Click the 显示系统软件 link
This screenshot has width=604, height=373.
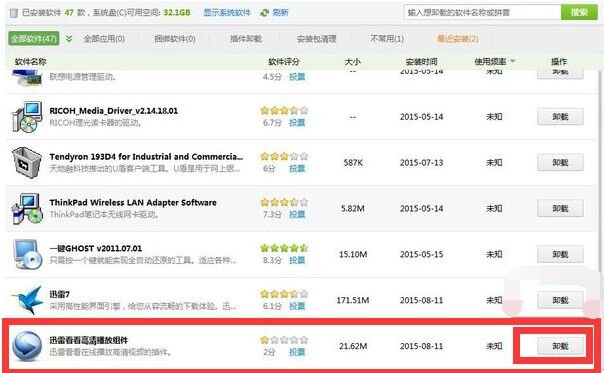click(x=227, y=13)
